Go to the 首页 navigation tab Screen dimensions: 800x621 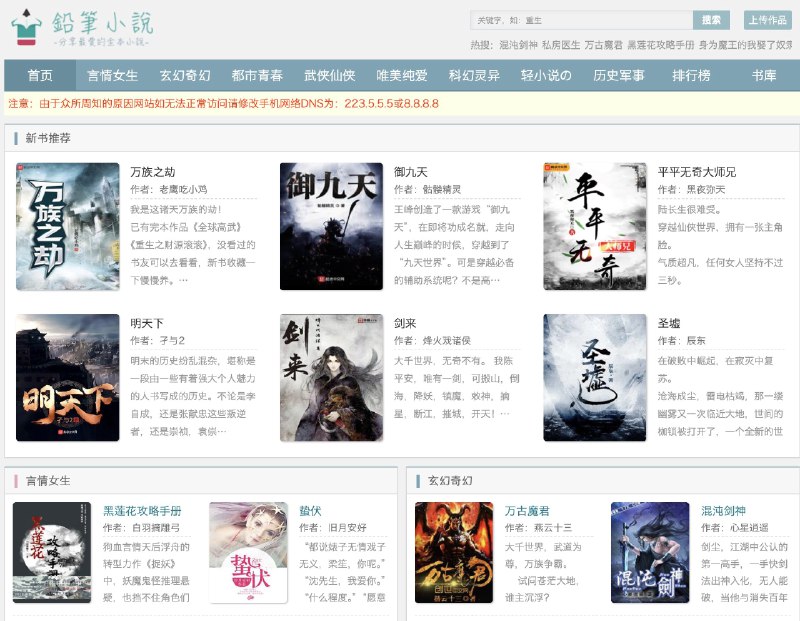[40, 76]
